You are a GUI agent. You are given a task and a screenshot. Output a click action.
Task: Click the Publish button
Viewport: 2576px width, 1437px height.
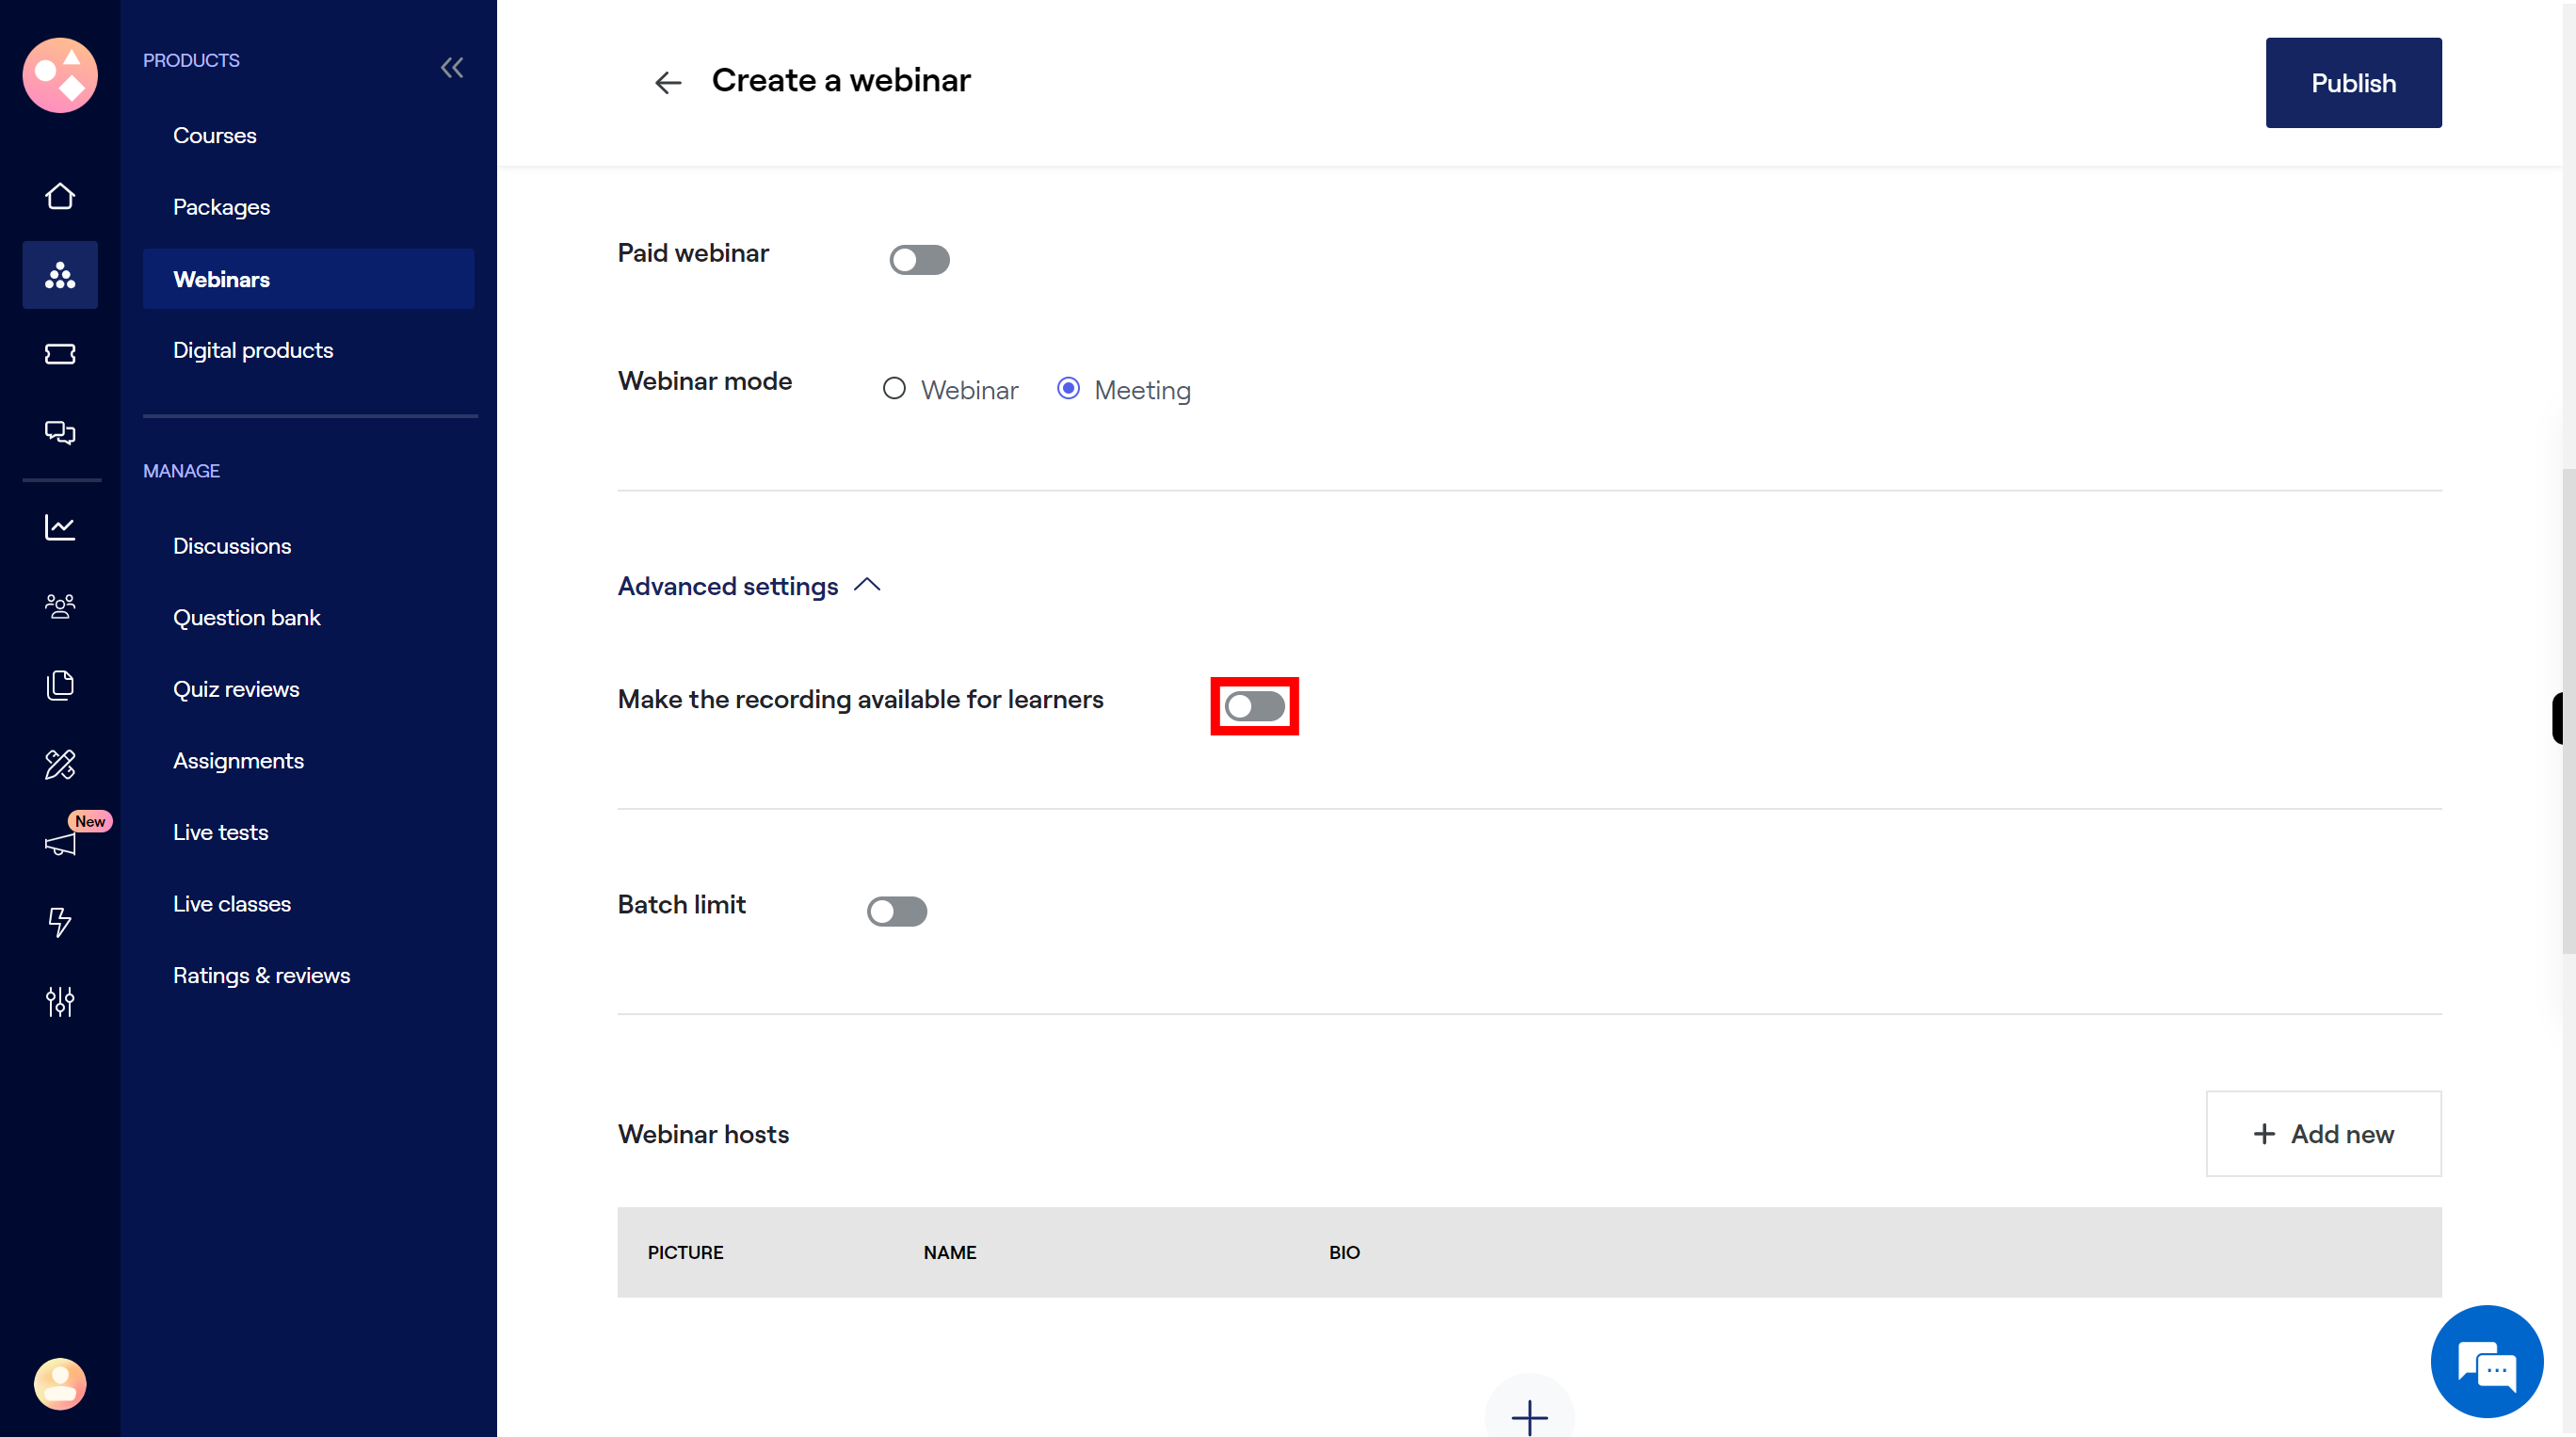coord(2353,81)
